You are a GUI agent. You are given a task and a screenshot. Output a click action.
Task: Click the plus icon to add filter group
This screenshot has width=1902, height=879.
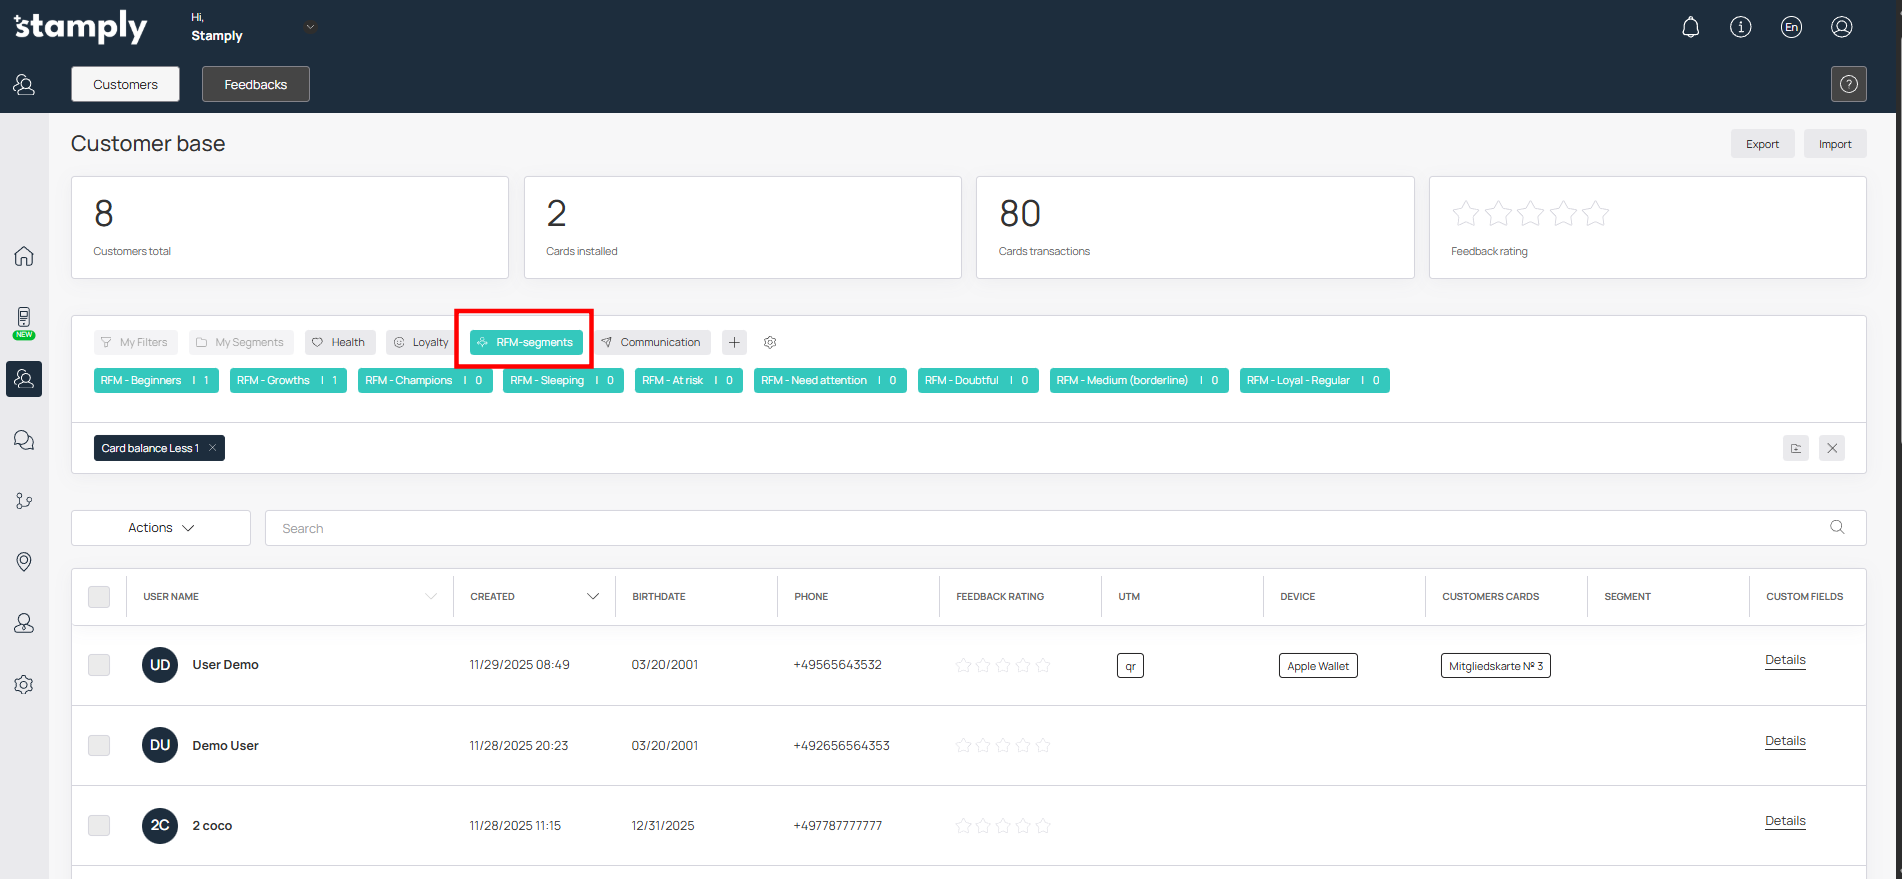(x=734, y=342)
